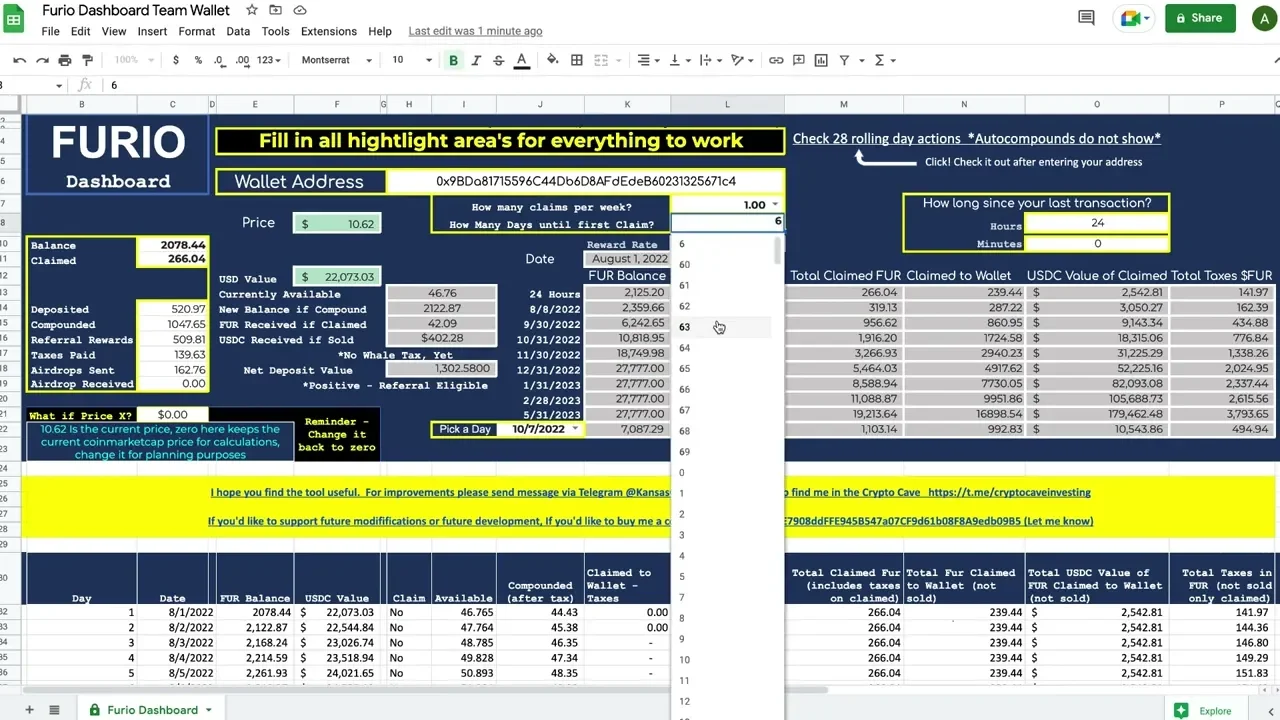Screen dimensions: 1280x720
Task: Open the claims per week dropdown arrow
Action: [x=774, y=205]
